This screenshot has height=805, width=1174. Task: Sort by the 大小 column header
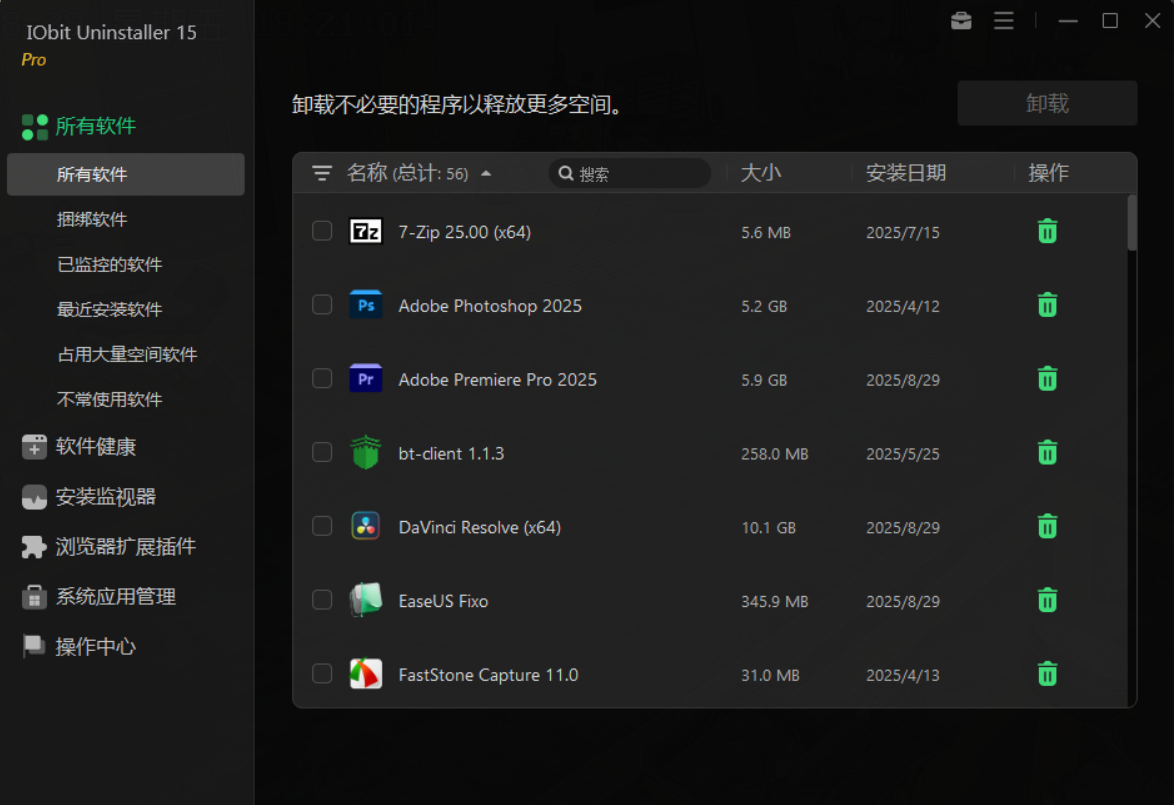pyautogui.click(x=761, y=173)
